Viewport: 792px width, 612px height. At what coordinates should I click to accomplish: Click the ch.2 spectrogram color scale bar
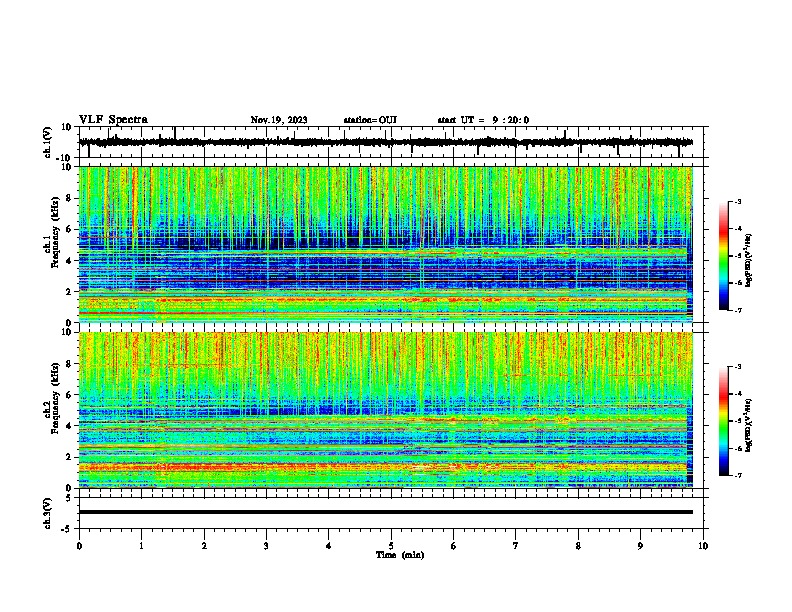click(x=724, y=421)
